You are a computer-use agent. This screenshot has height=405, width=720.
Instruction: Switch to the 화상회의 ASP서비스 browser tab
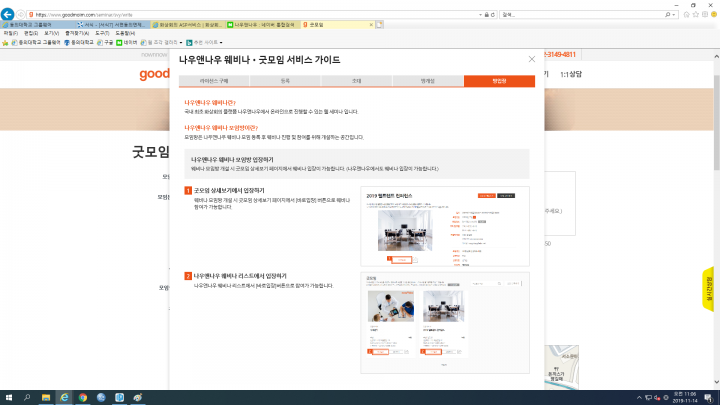188,25
